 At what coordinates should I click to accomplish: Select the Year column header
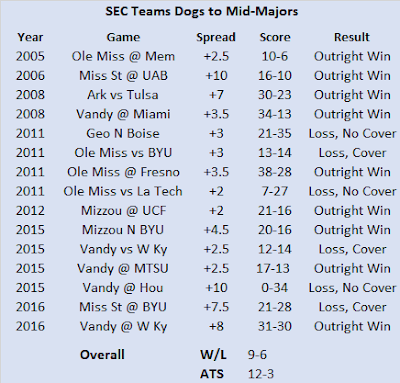click(x=30, y=37)
